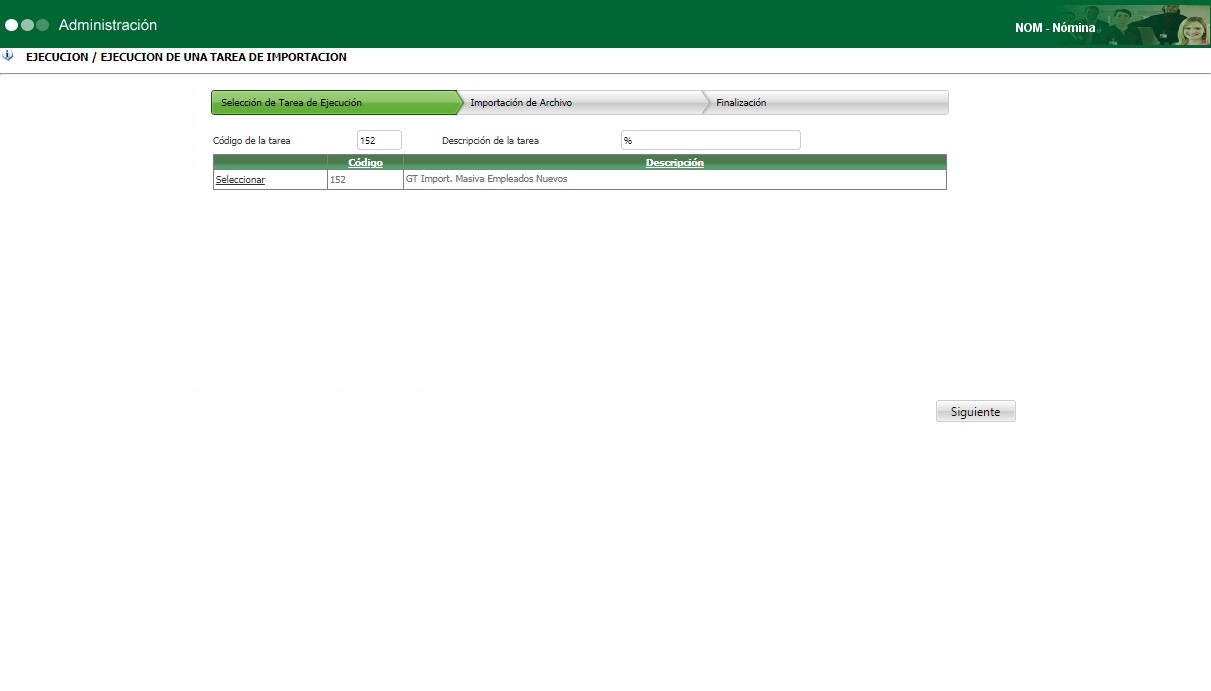Image resolution: width=1211 pixels, height=691 pixels.
Task: Select the Selección de Tarea de Ejecución step
Action: 334,103
